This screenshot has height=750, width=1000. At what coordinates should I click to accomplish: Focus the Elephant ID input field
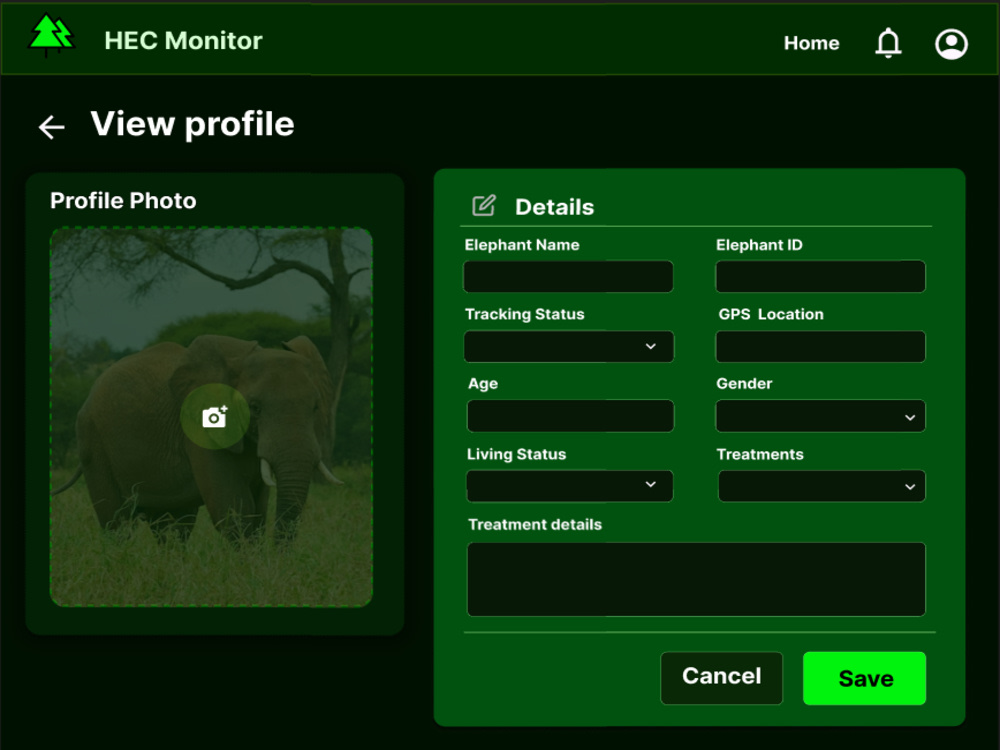click(x=820, y=277)
